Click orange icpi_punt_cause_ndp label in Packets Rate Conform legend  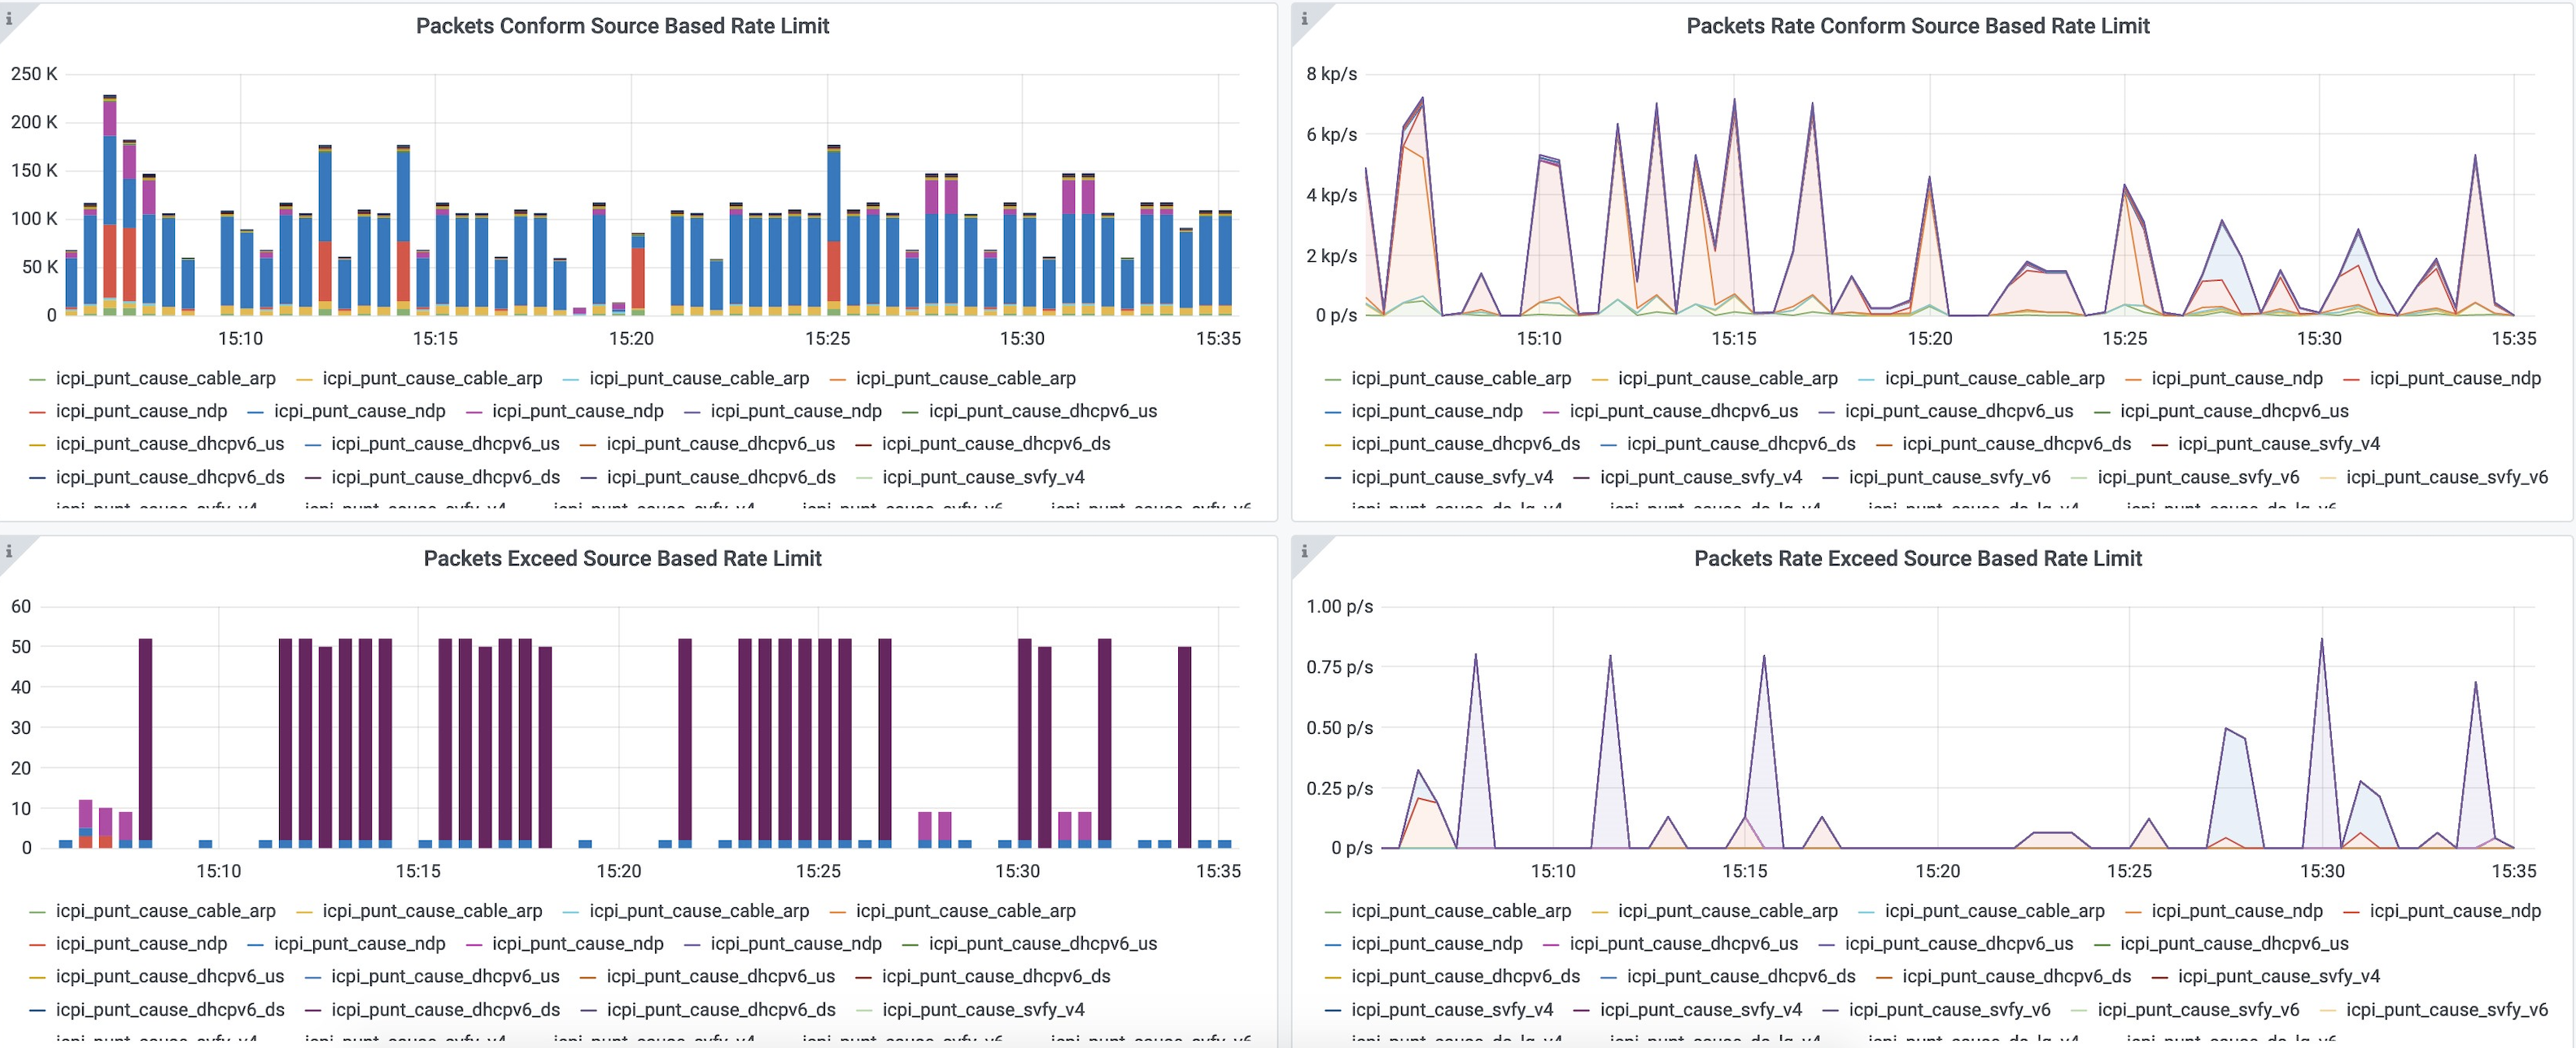pyautogui.click(x=2237, y=378)
